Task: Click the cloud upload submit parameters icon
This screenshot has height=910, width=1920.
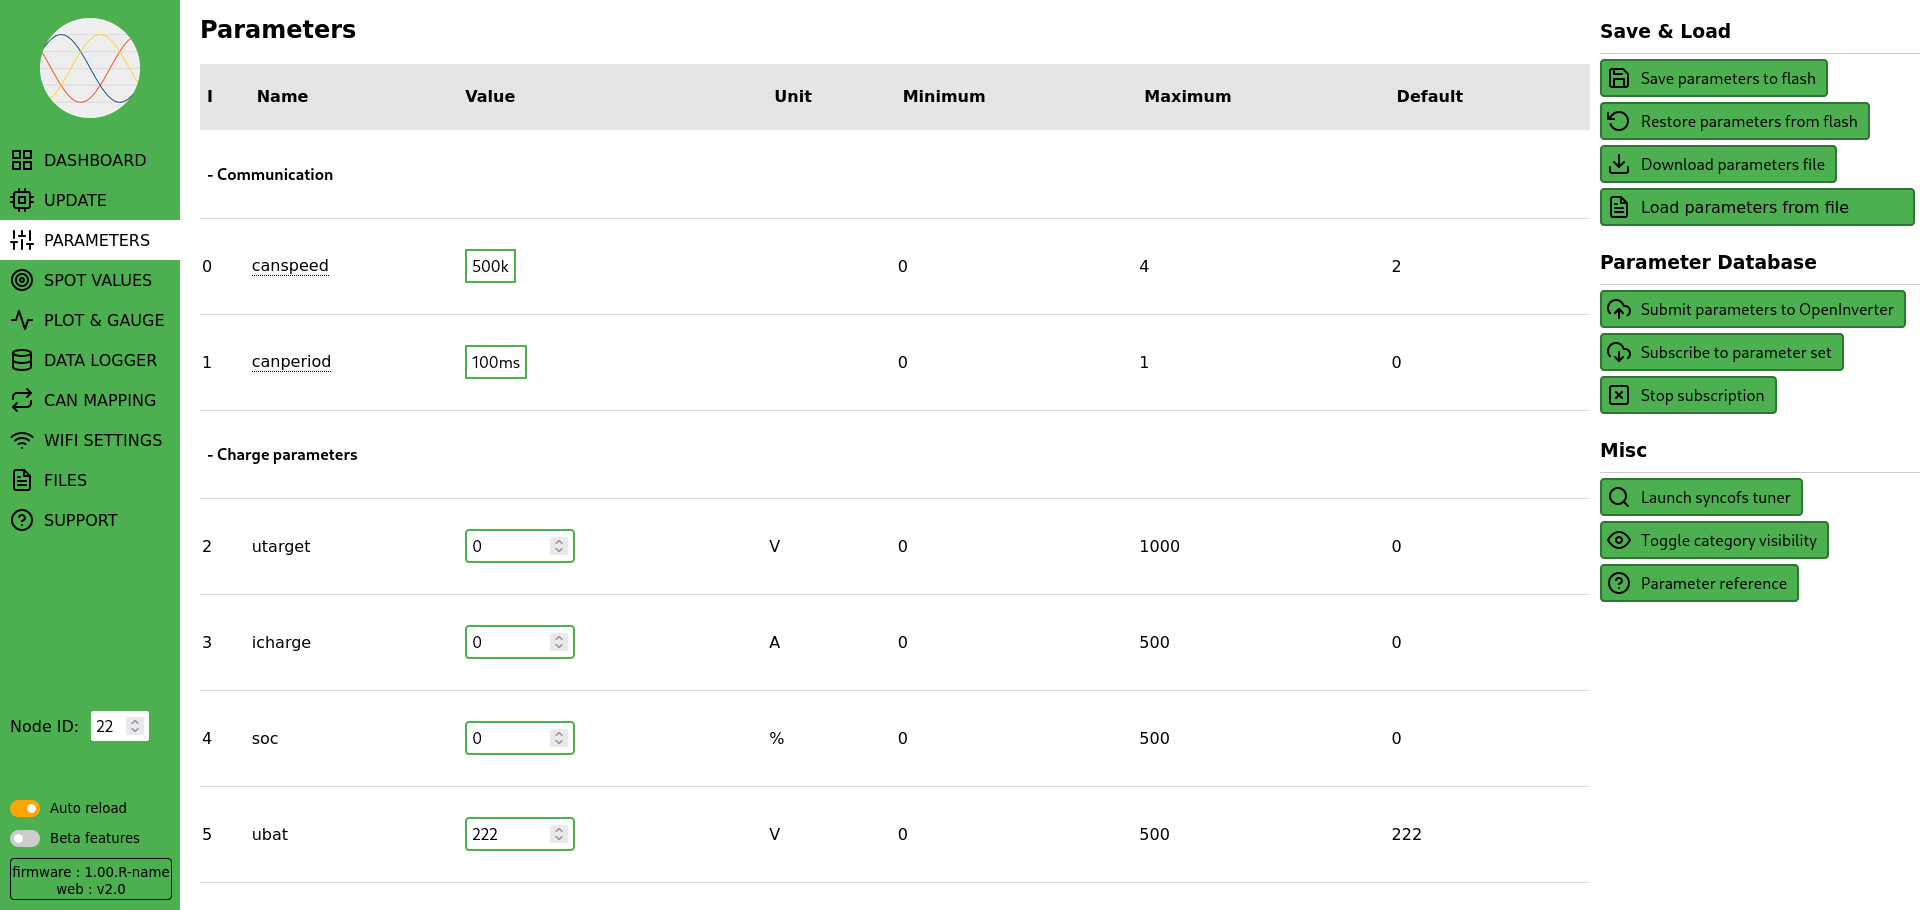Action: [1619, 310]
